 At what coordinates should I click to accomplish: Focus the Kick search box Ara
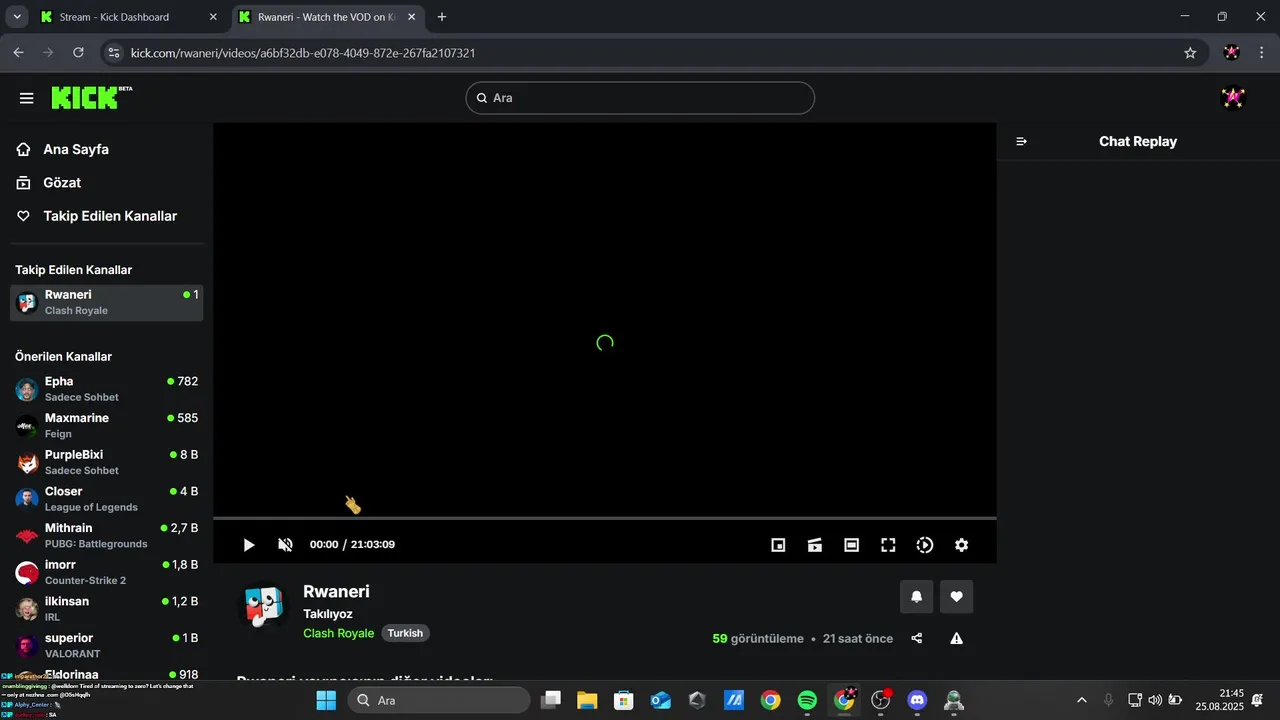pyautogui.click(x=640, y=98)
